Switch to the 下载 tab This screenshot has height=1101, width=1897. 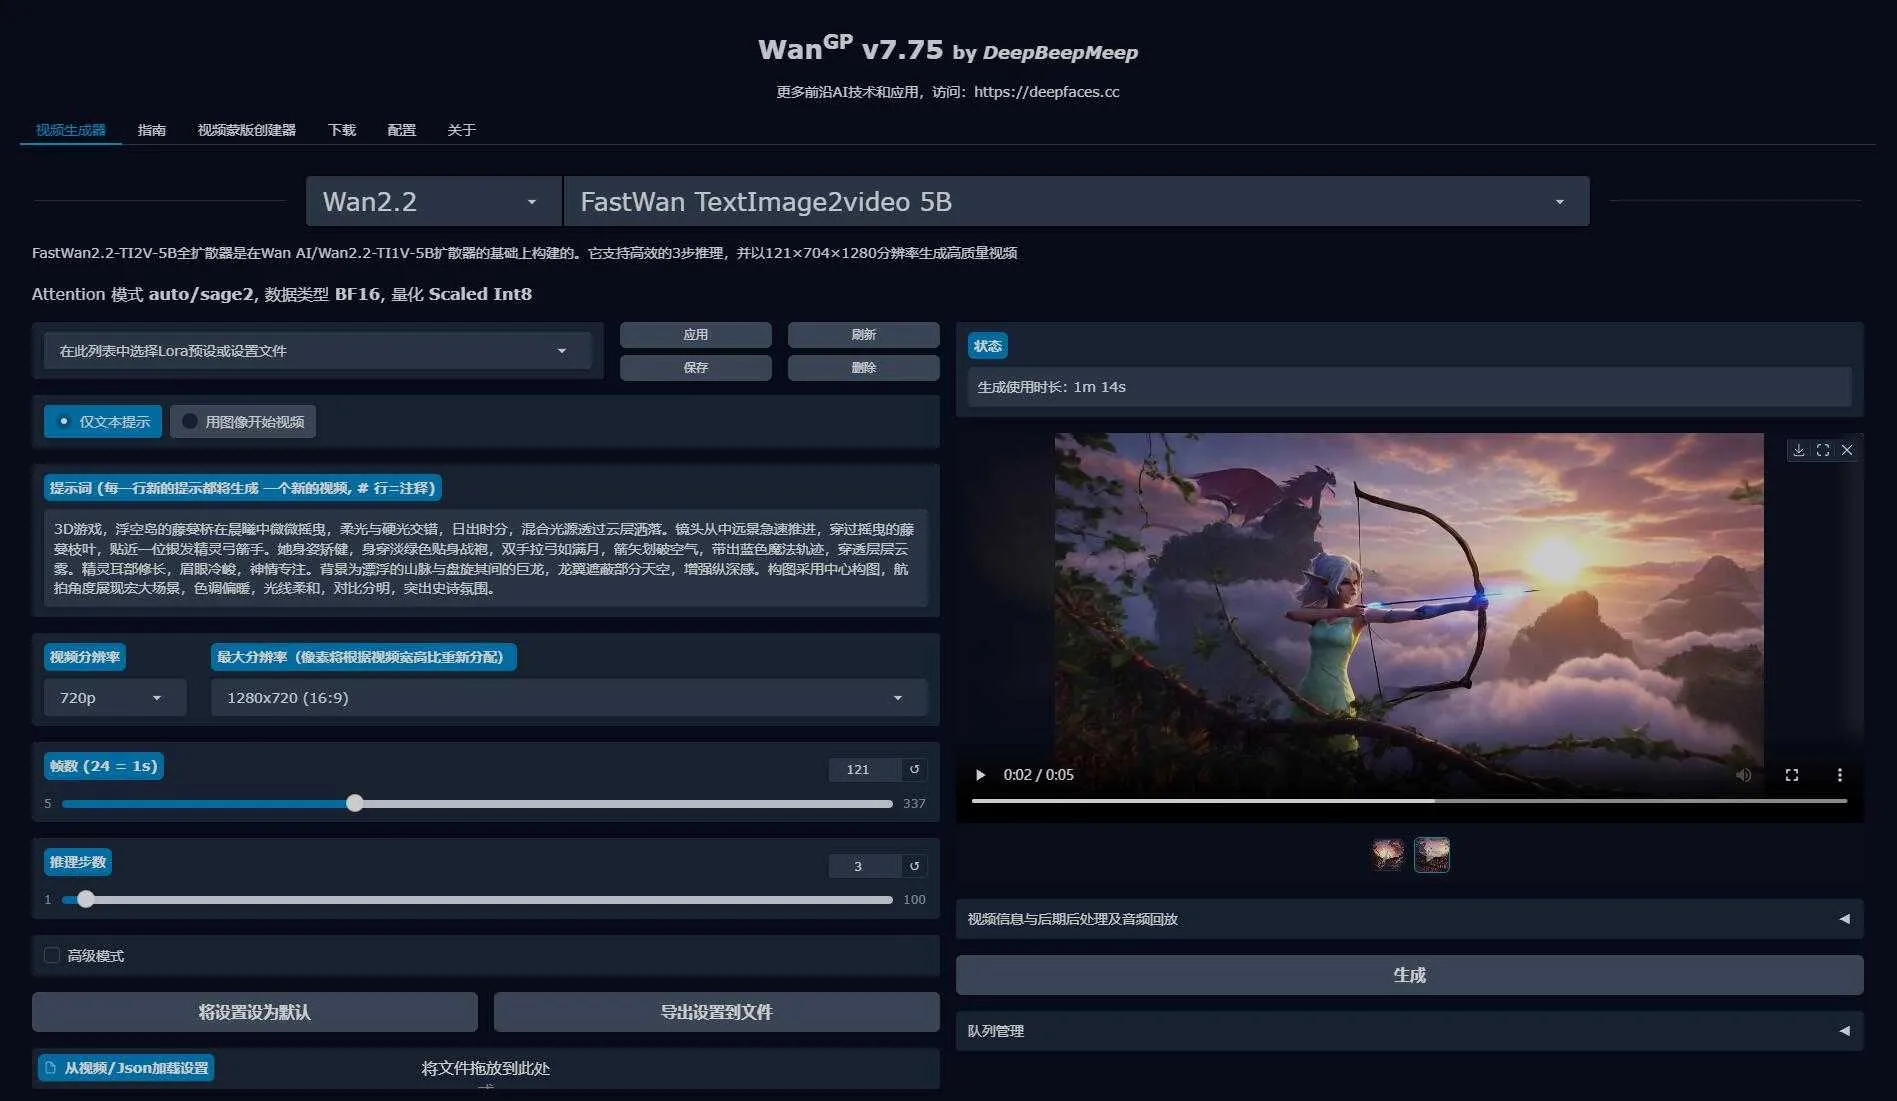click(342, 130)
